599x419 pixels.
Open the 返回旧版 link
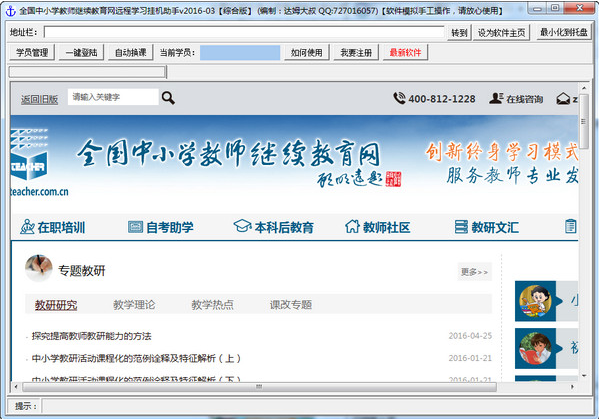pos(40,100)
